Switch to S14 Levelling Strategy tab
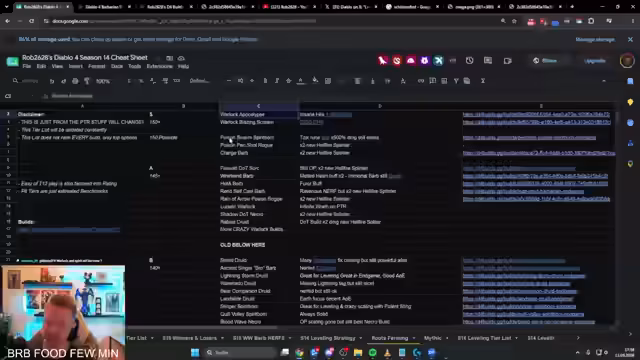640x360 pixels. 328,338
